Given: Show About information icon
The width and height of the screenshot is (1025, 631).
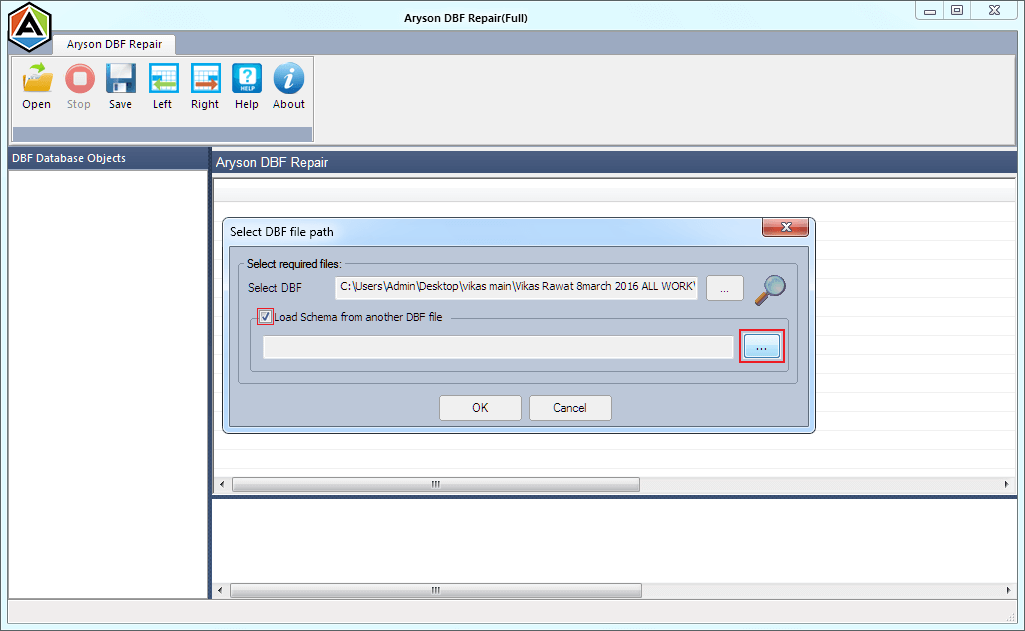Looking at the screenshot, I should tap(289, 78).
